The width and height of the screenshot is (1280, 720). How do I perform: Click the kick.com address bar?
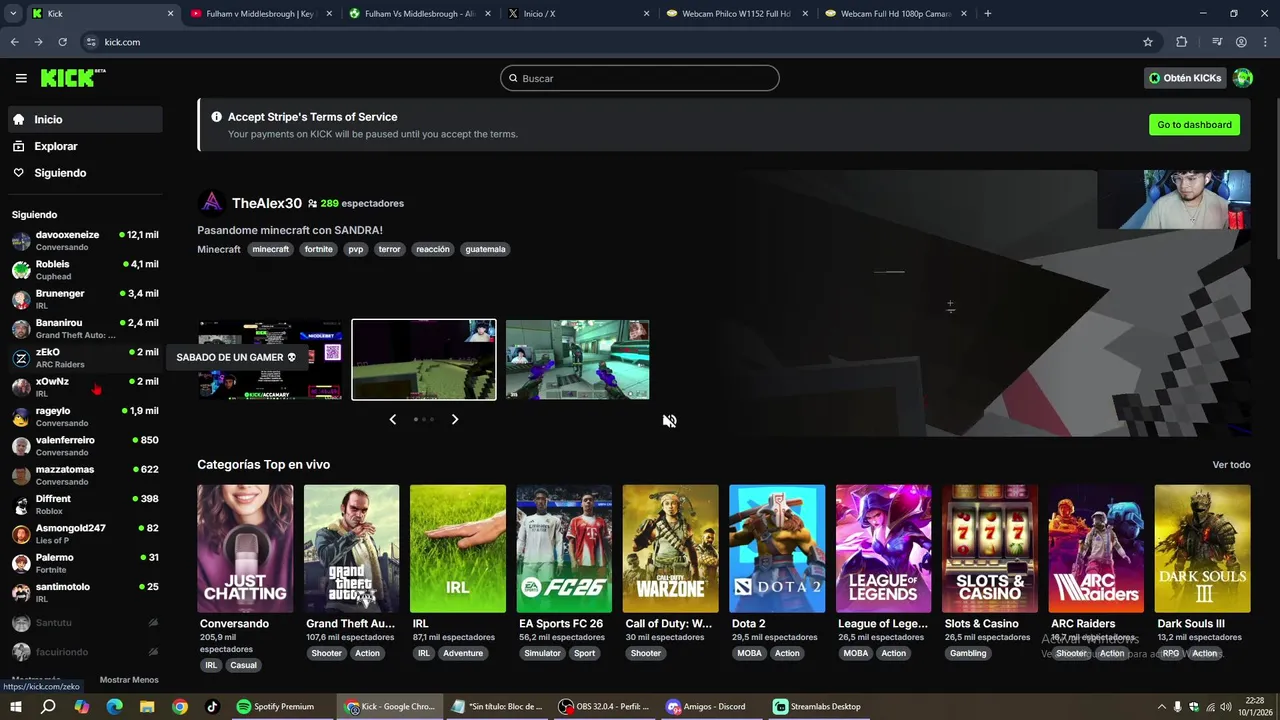[x=610, y=42]
